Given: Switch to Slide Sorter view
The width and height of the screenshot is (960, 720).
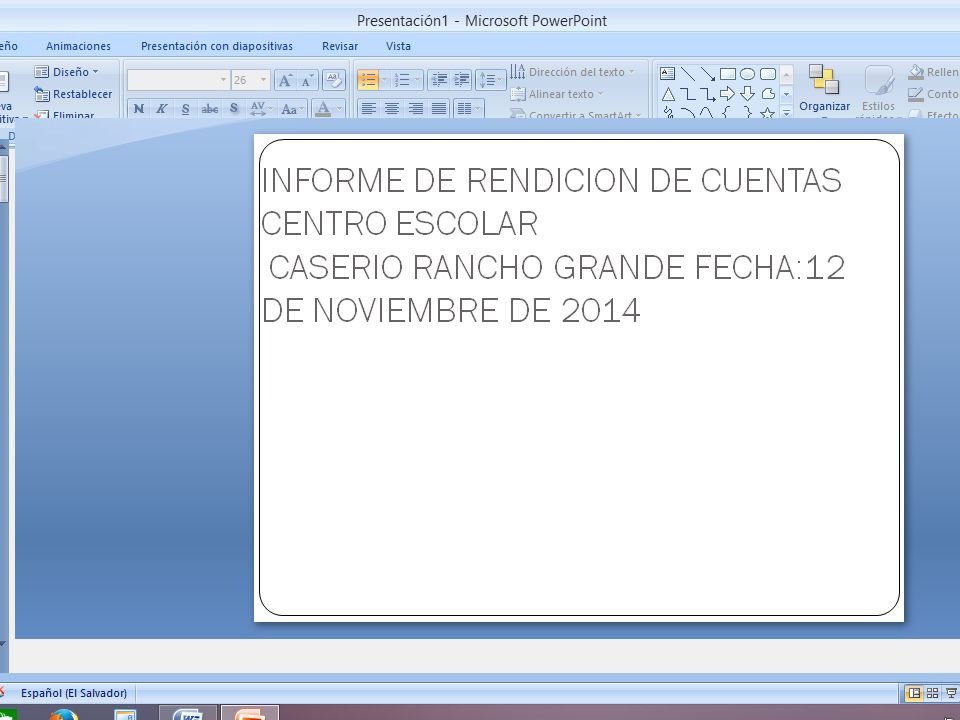Looking at the screenshot, I should pyautogui.click(x=932, y=693).
